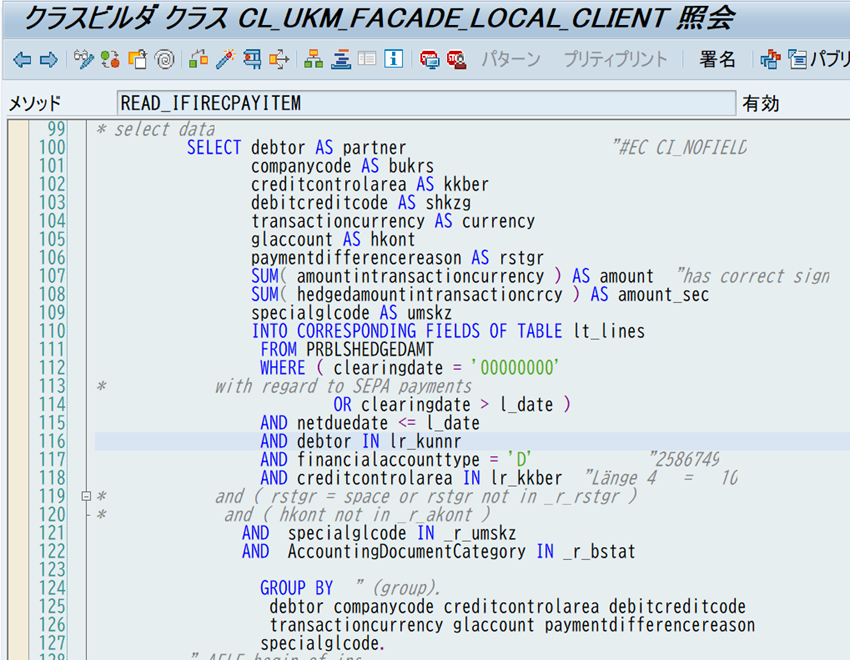The height and width of the screenshot is (660, 850).
Task: Click the spiral Enhance icon
Action: [x=164, y=59]
